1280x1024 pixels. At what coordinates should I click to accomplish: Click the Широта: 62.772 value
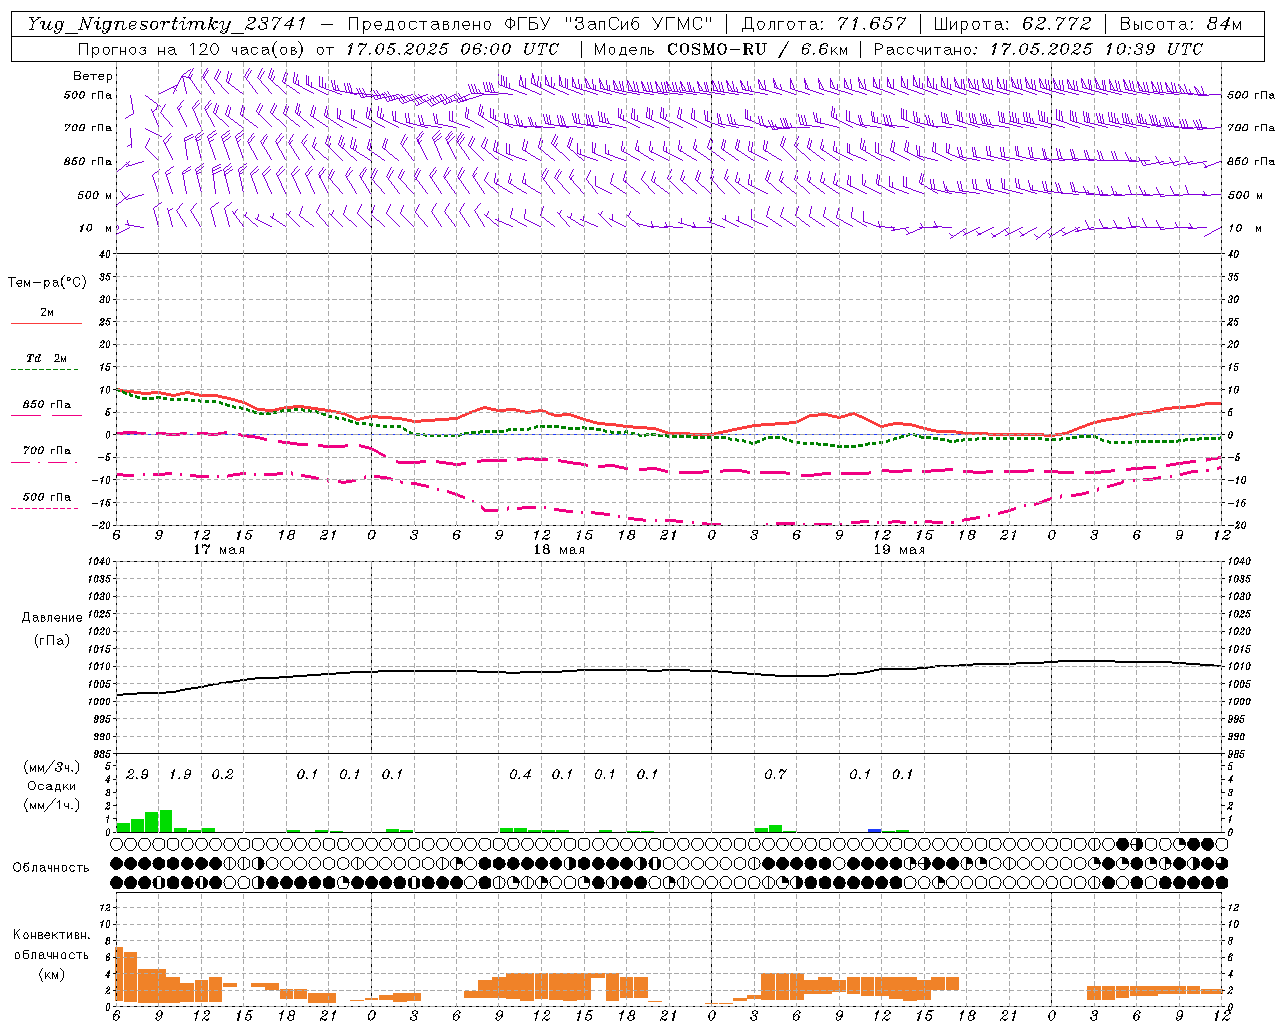coord(1012,24)
